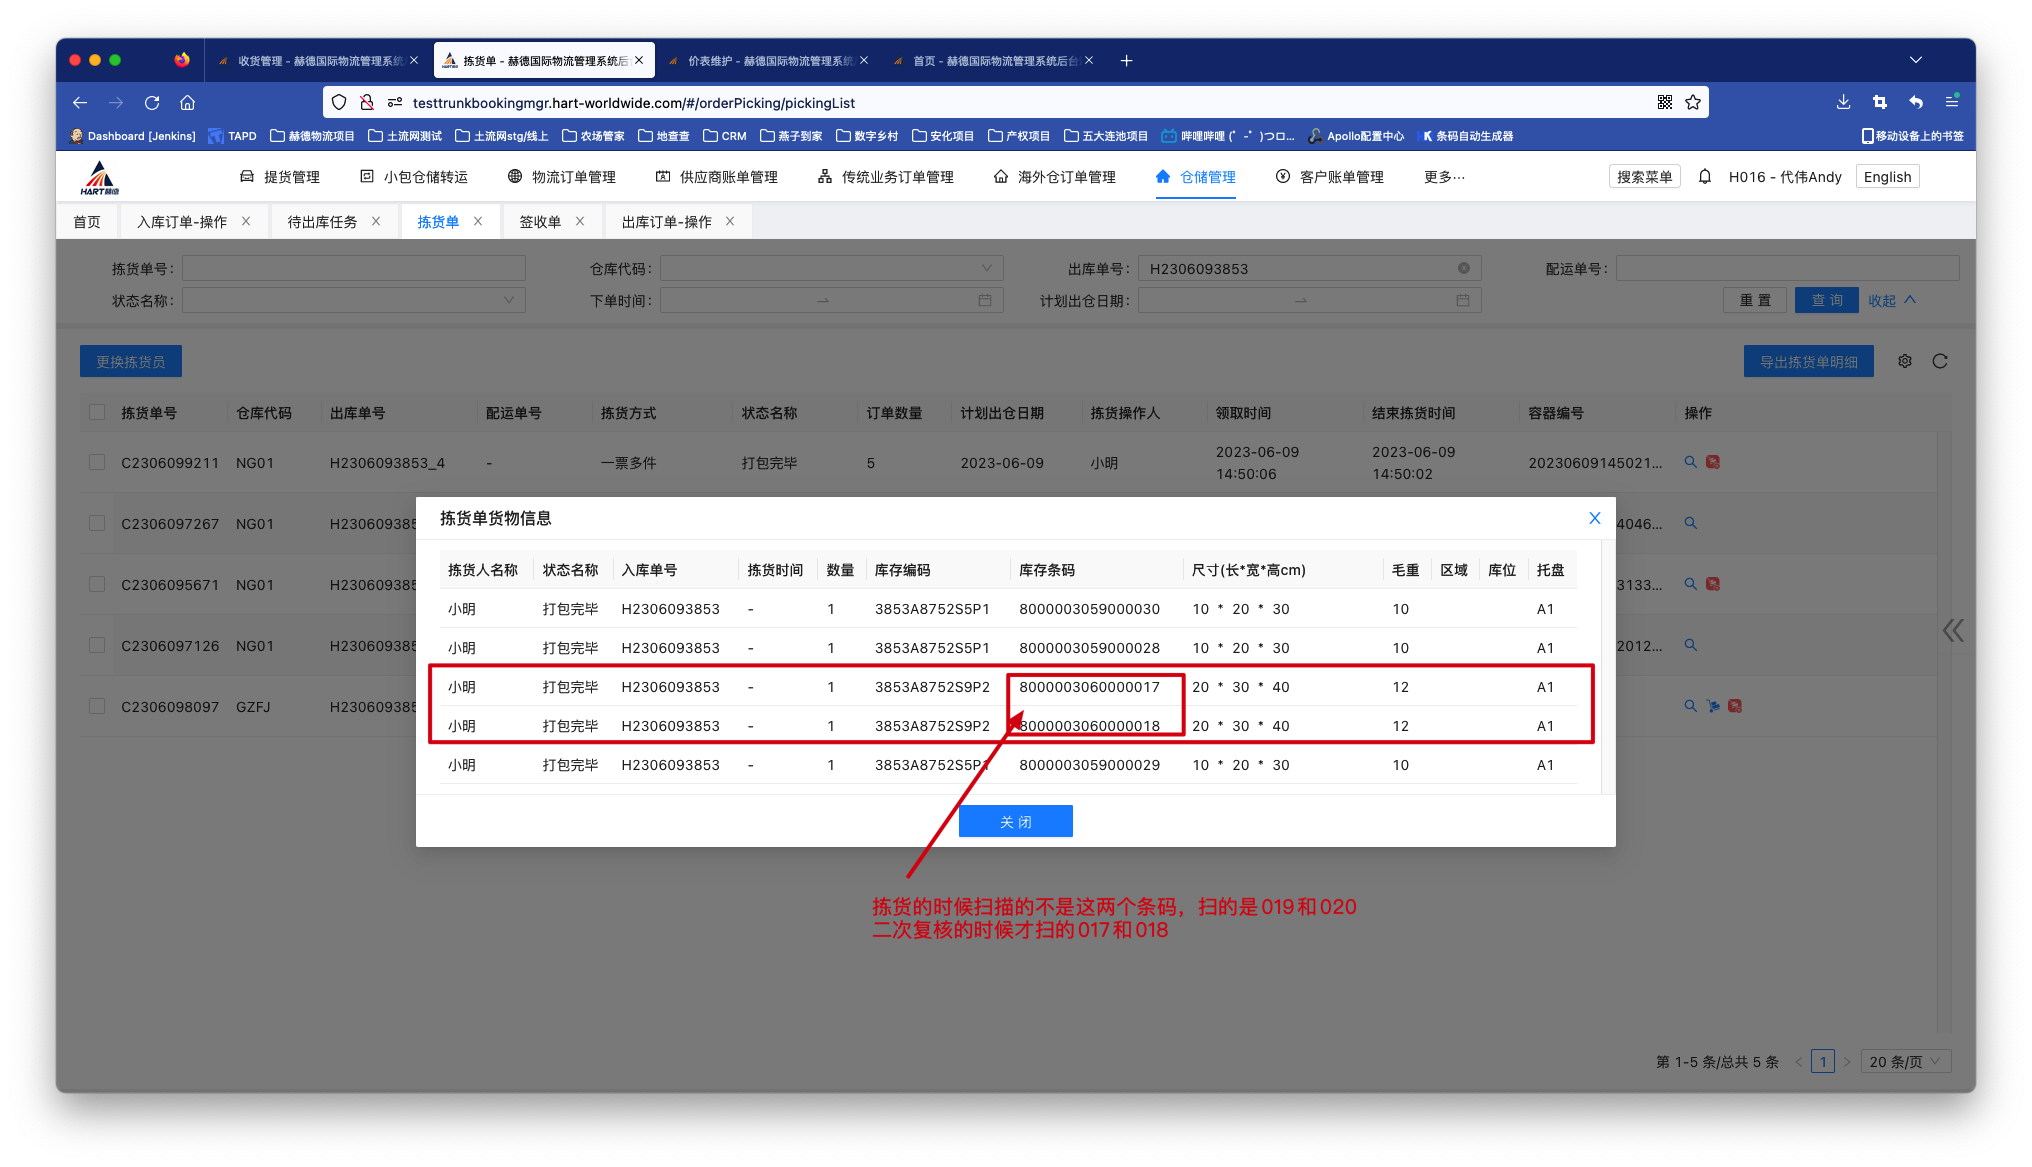Open the 仓库代码 dropdown
Image resolution: width=2032 pixels, height=1167 pixels.
pos(831,268)
